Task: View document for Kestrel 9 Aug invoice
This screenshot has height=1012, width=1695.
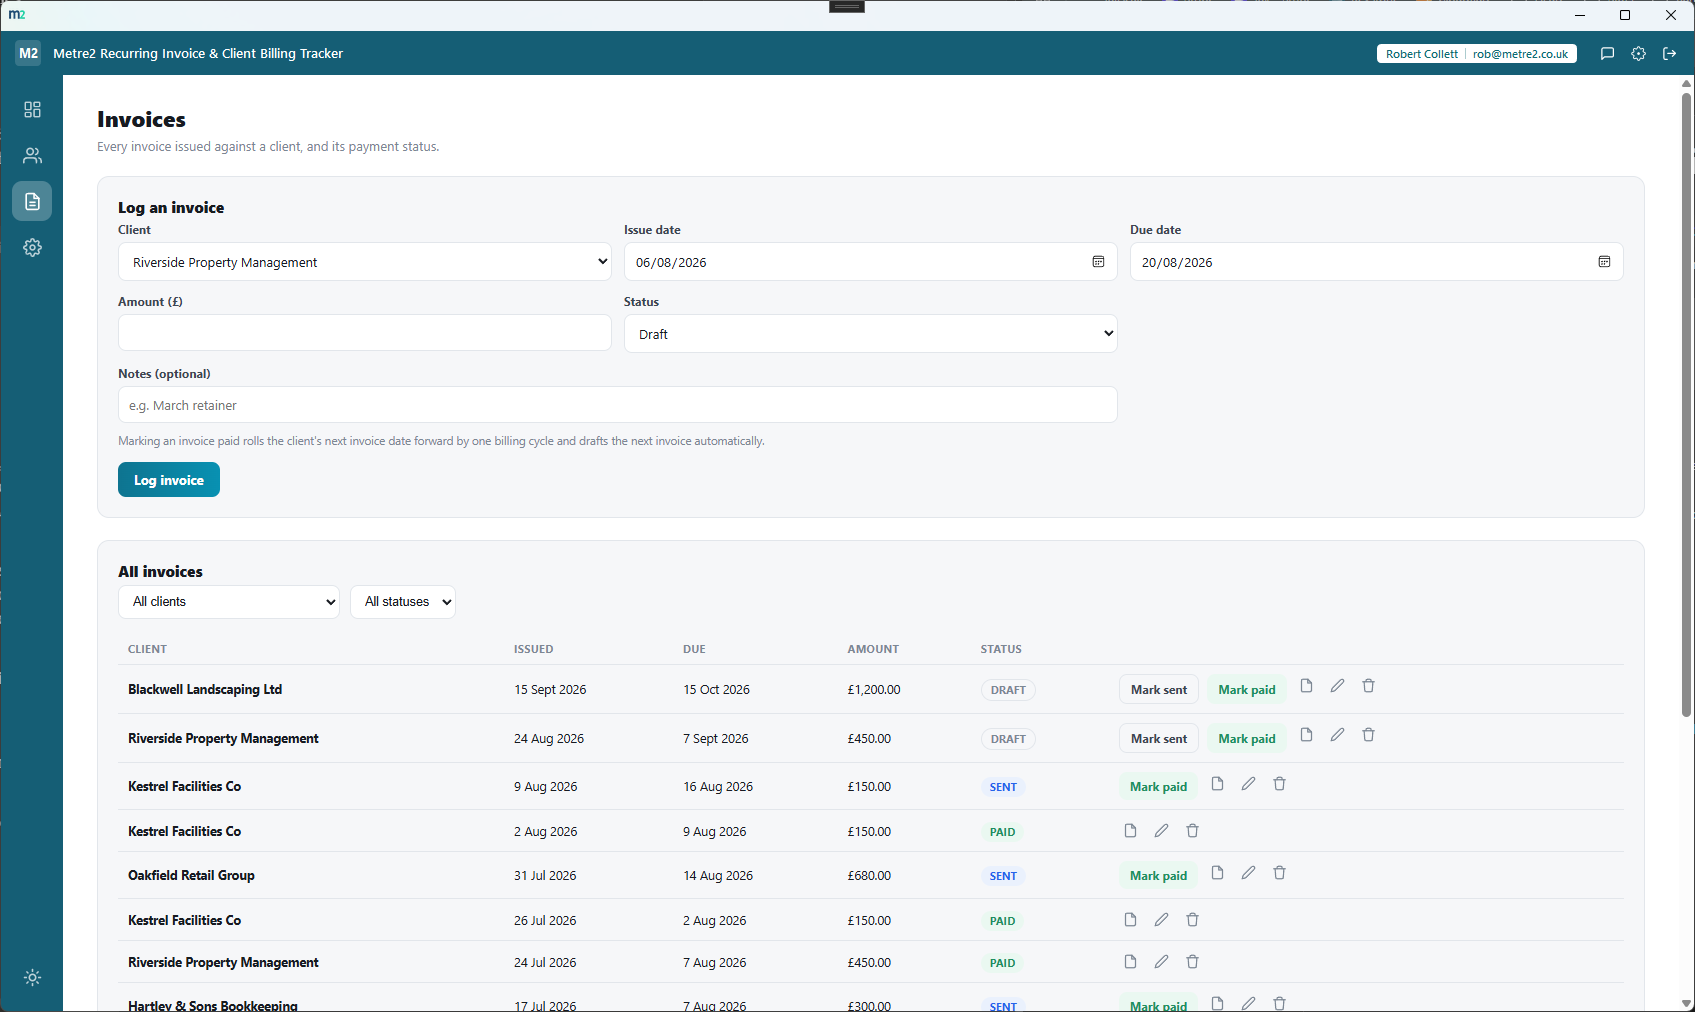Action: (x=1217, y=784)
